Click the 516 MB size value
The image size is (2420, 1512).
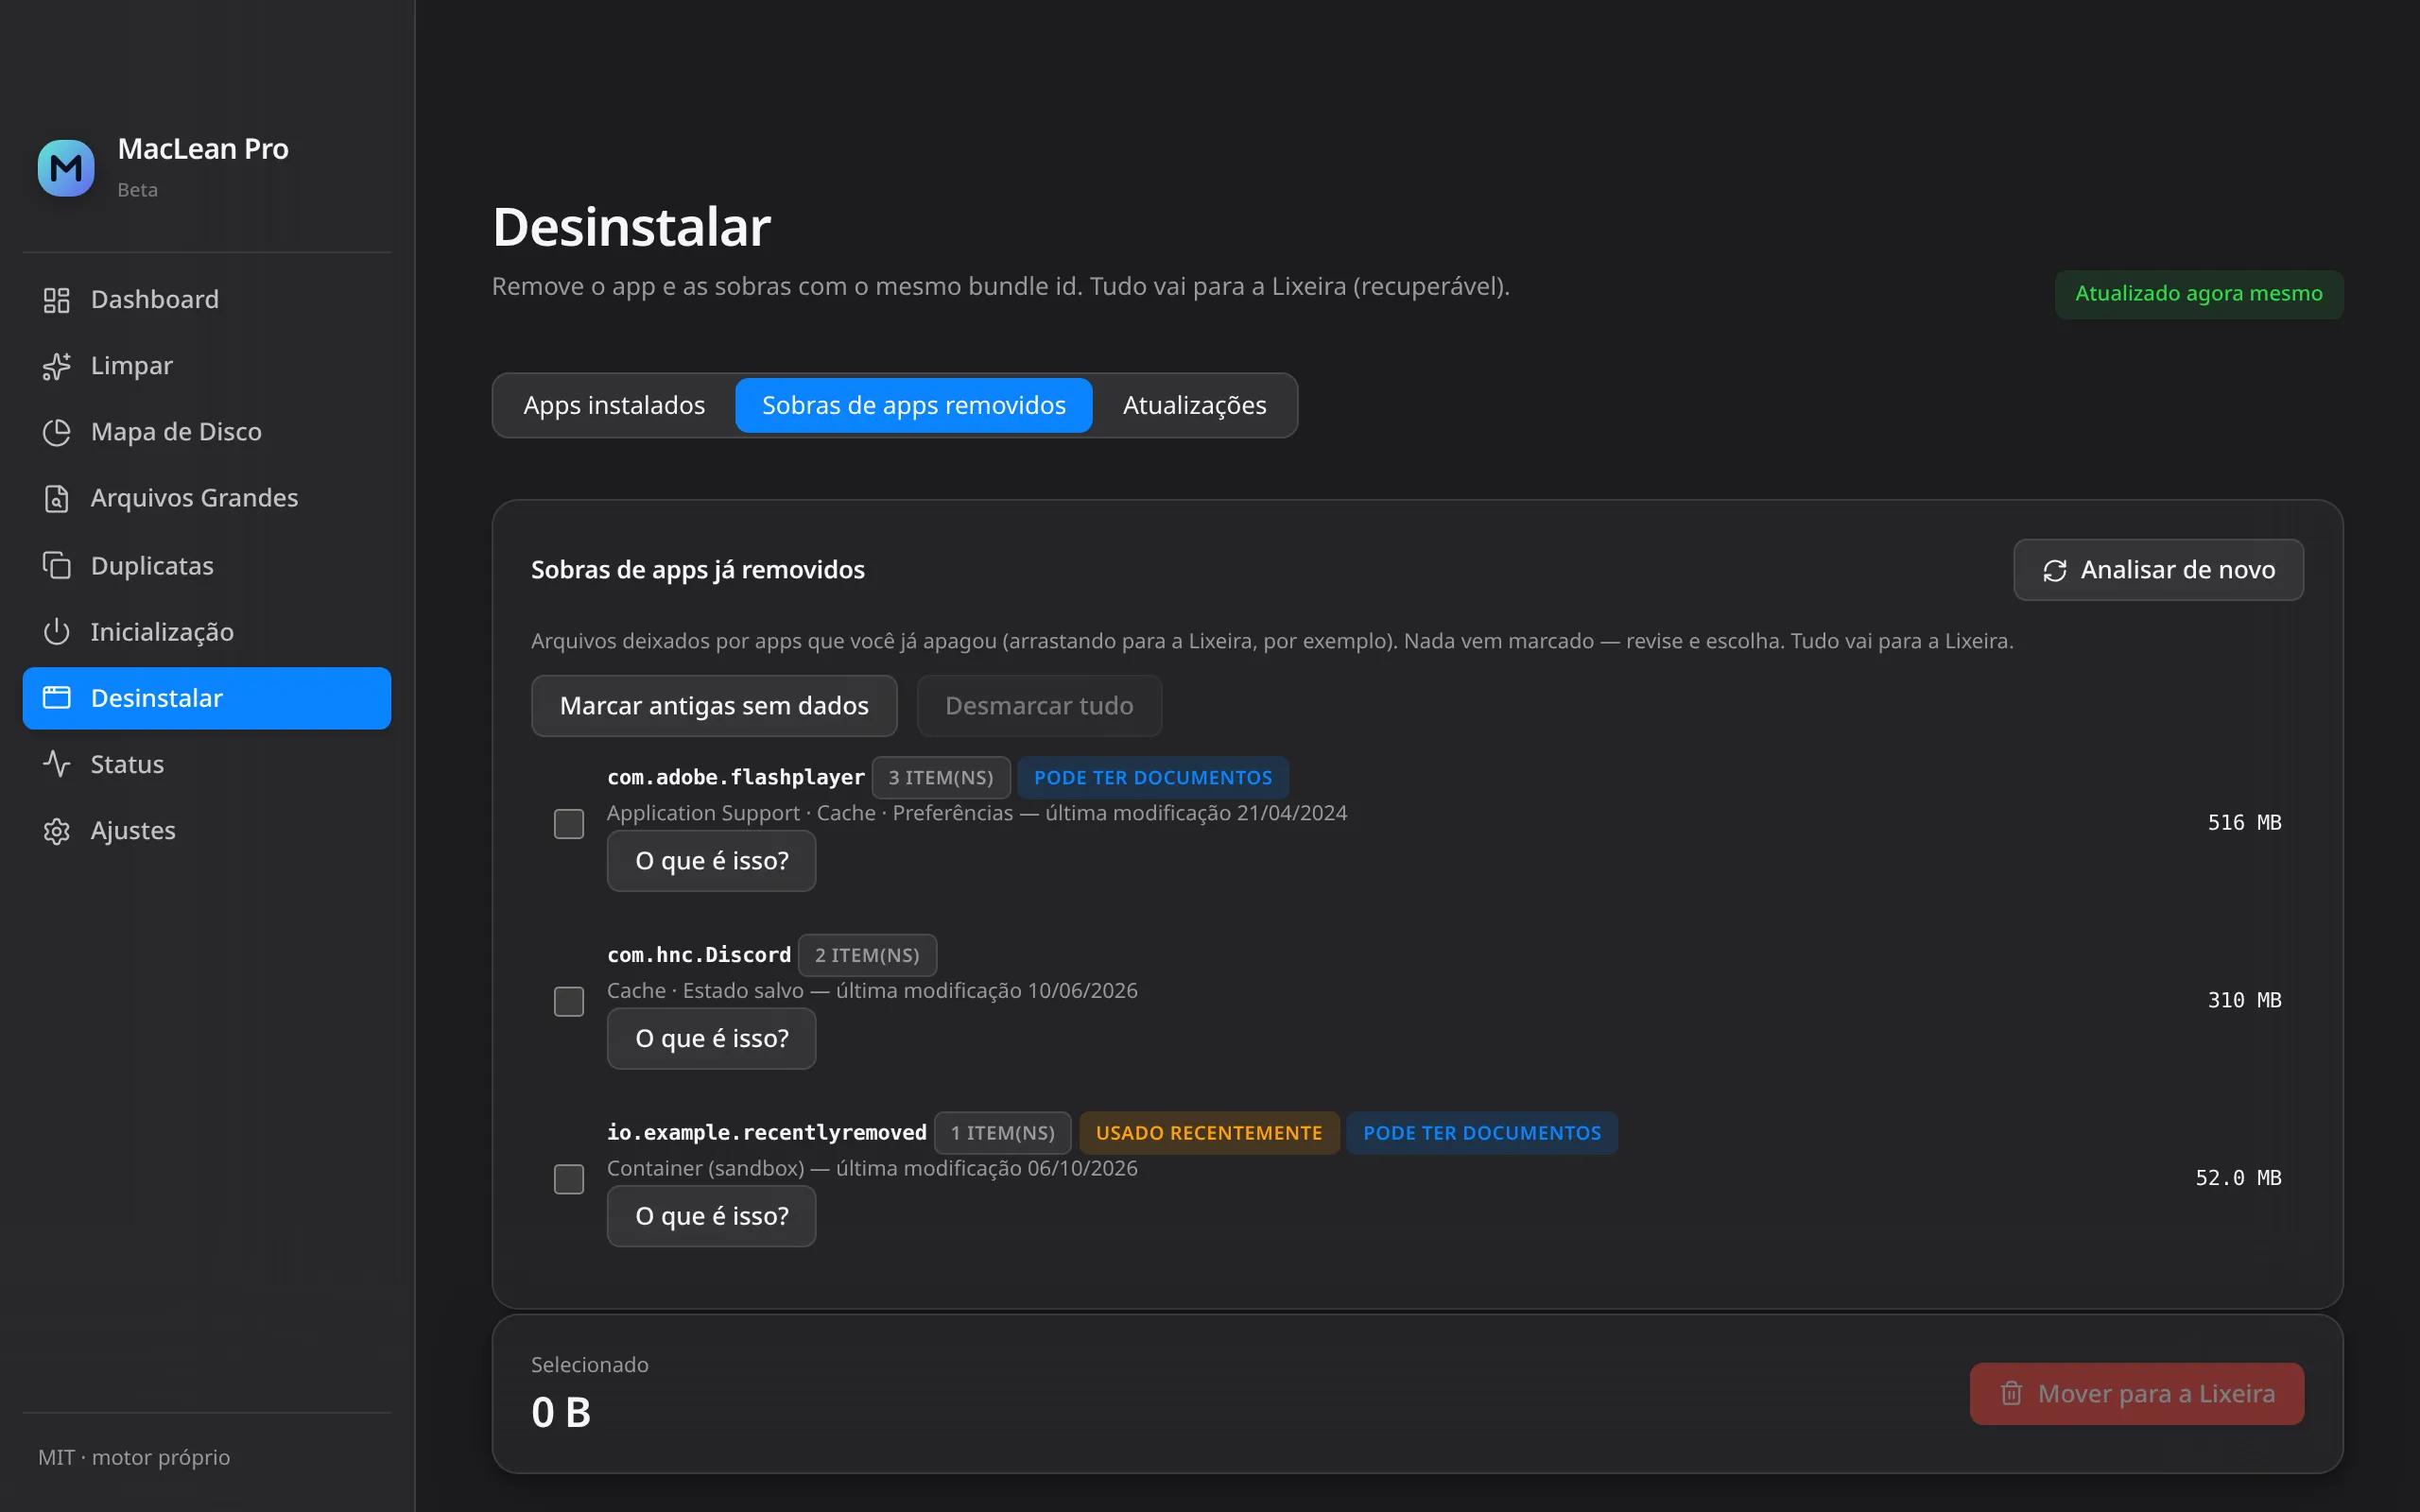(x=2244, y=823)
